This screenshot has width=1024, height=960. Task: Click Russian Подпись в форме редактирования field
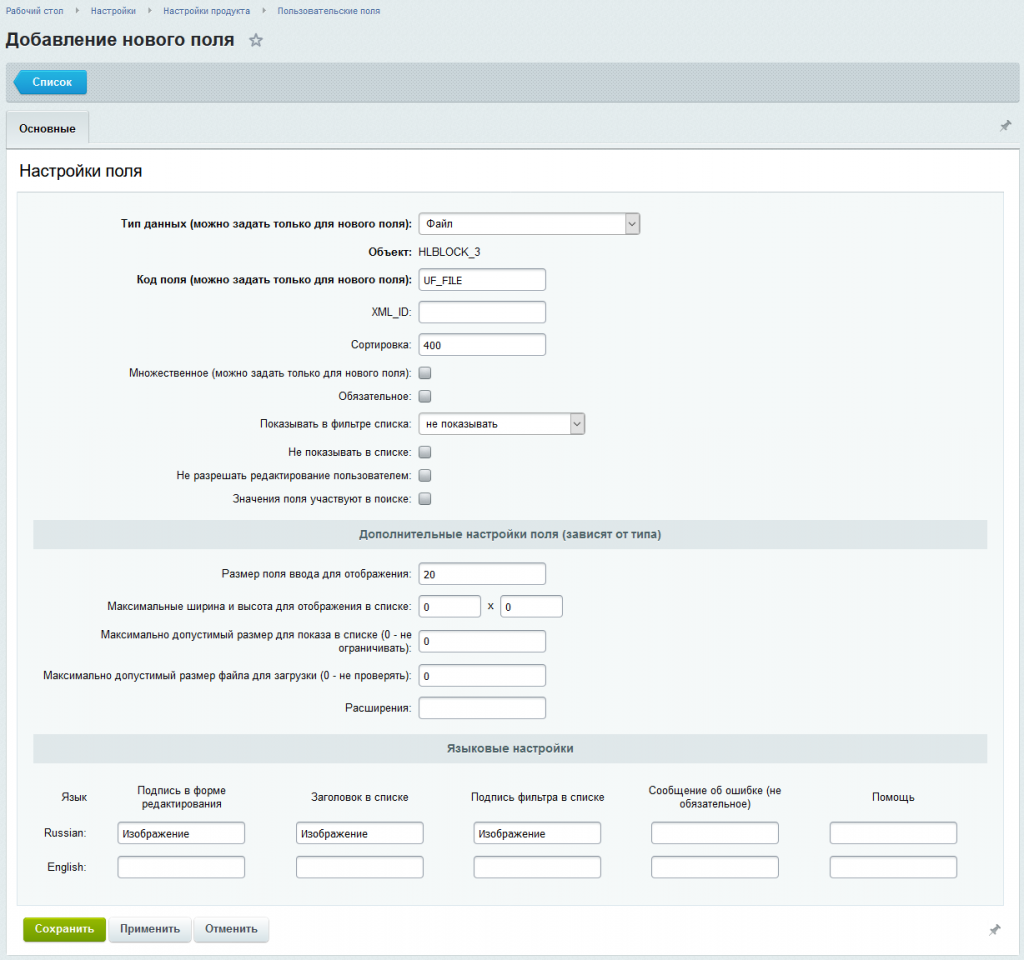[181, 833]
